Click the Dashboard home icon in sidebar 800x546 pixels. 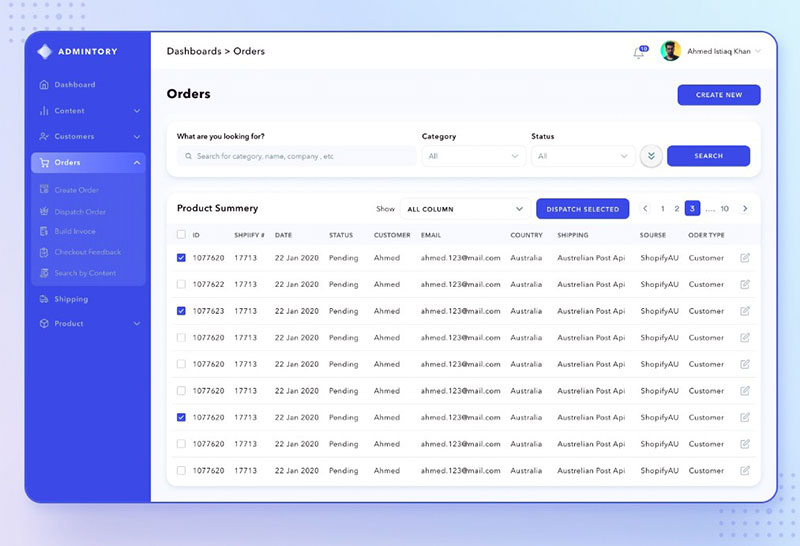[x=44, y=85]
